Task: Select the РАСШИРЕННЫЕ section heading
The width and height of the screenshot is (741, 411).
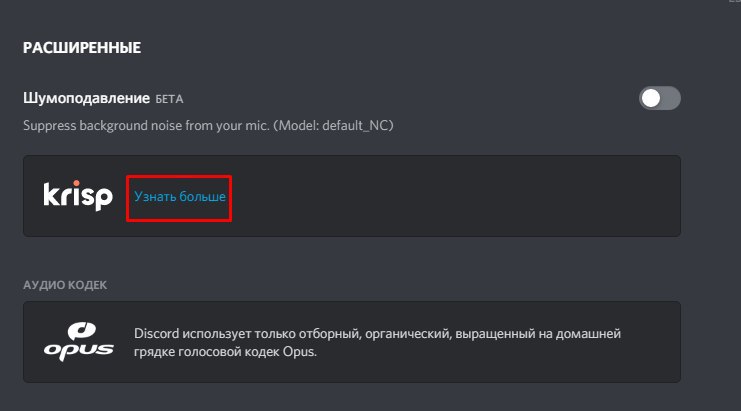Action: click(82, 48)
